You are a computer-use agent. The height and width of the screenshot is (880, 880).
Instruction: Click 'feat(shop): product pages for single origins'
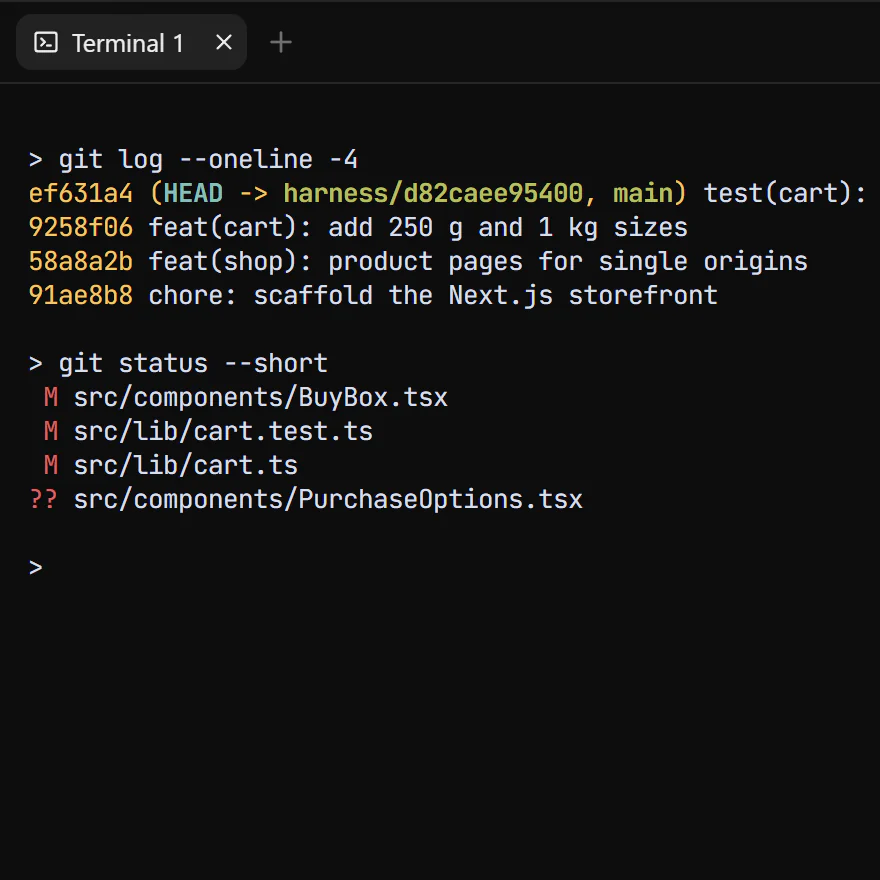(478, 262)
